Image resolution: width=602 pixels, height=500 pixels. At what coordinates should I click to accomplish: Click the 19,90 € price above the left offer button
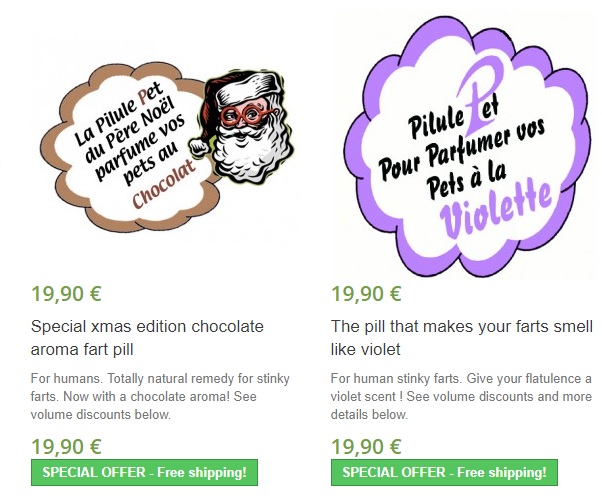pos(66,447)
